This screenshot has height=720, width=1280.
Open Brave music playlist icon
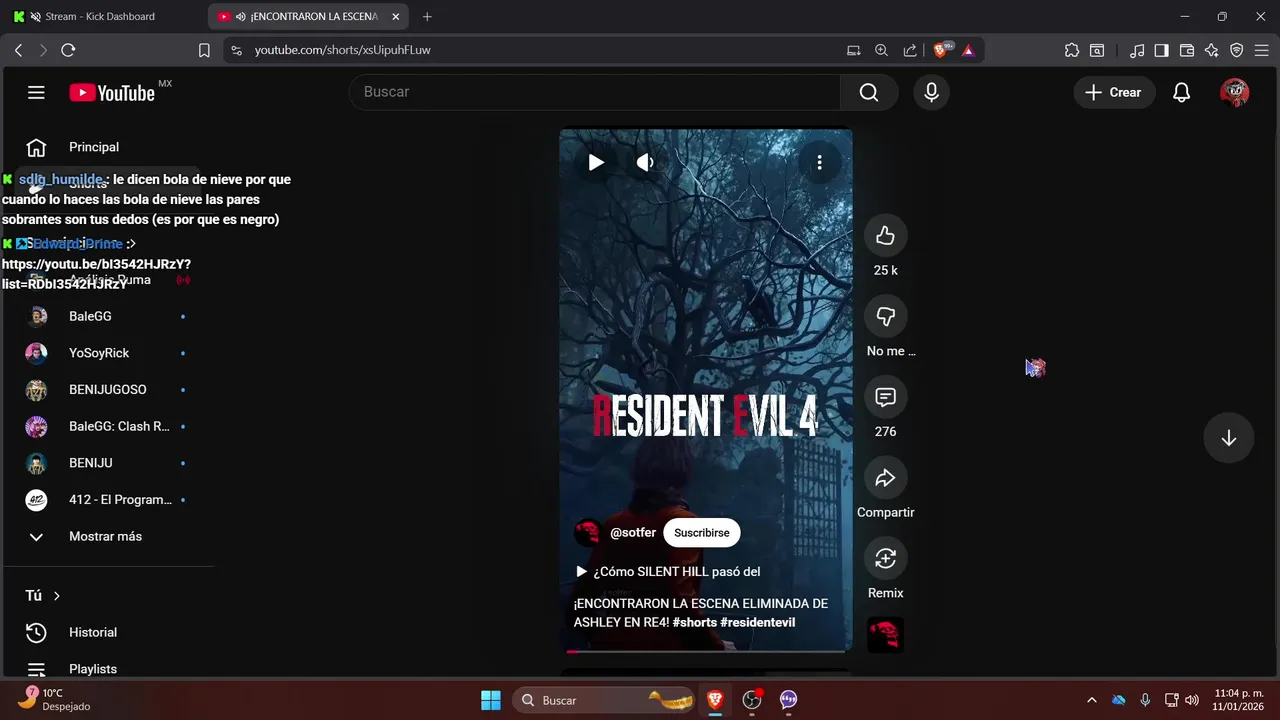pyautogui.click(x=1137, y=50)
